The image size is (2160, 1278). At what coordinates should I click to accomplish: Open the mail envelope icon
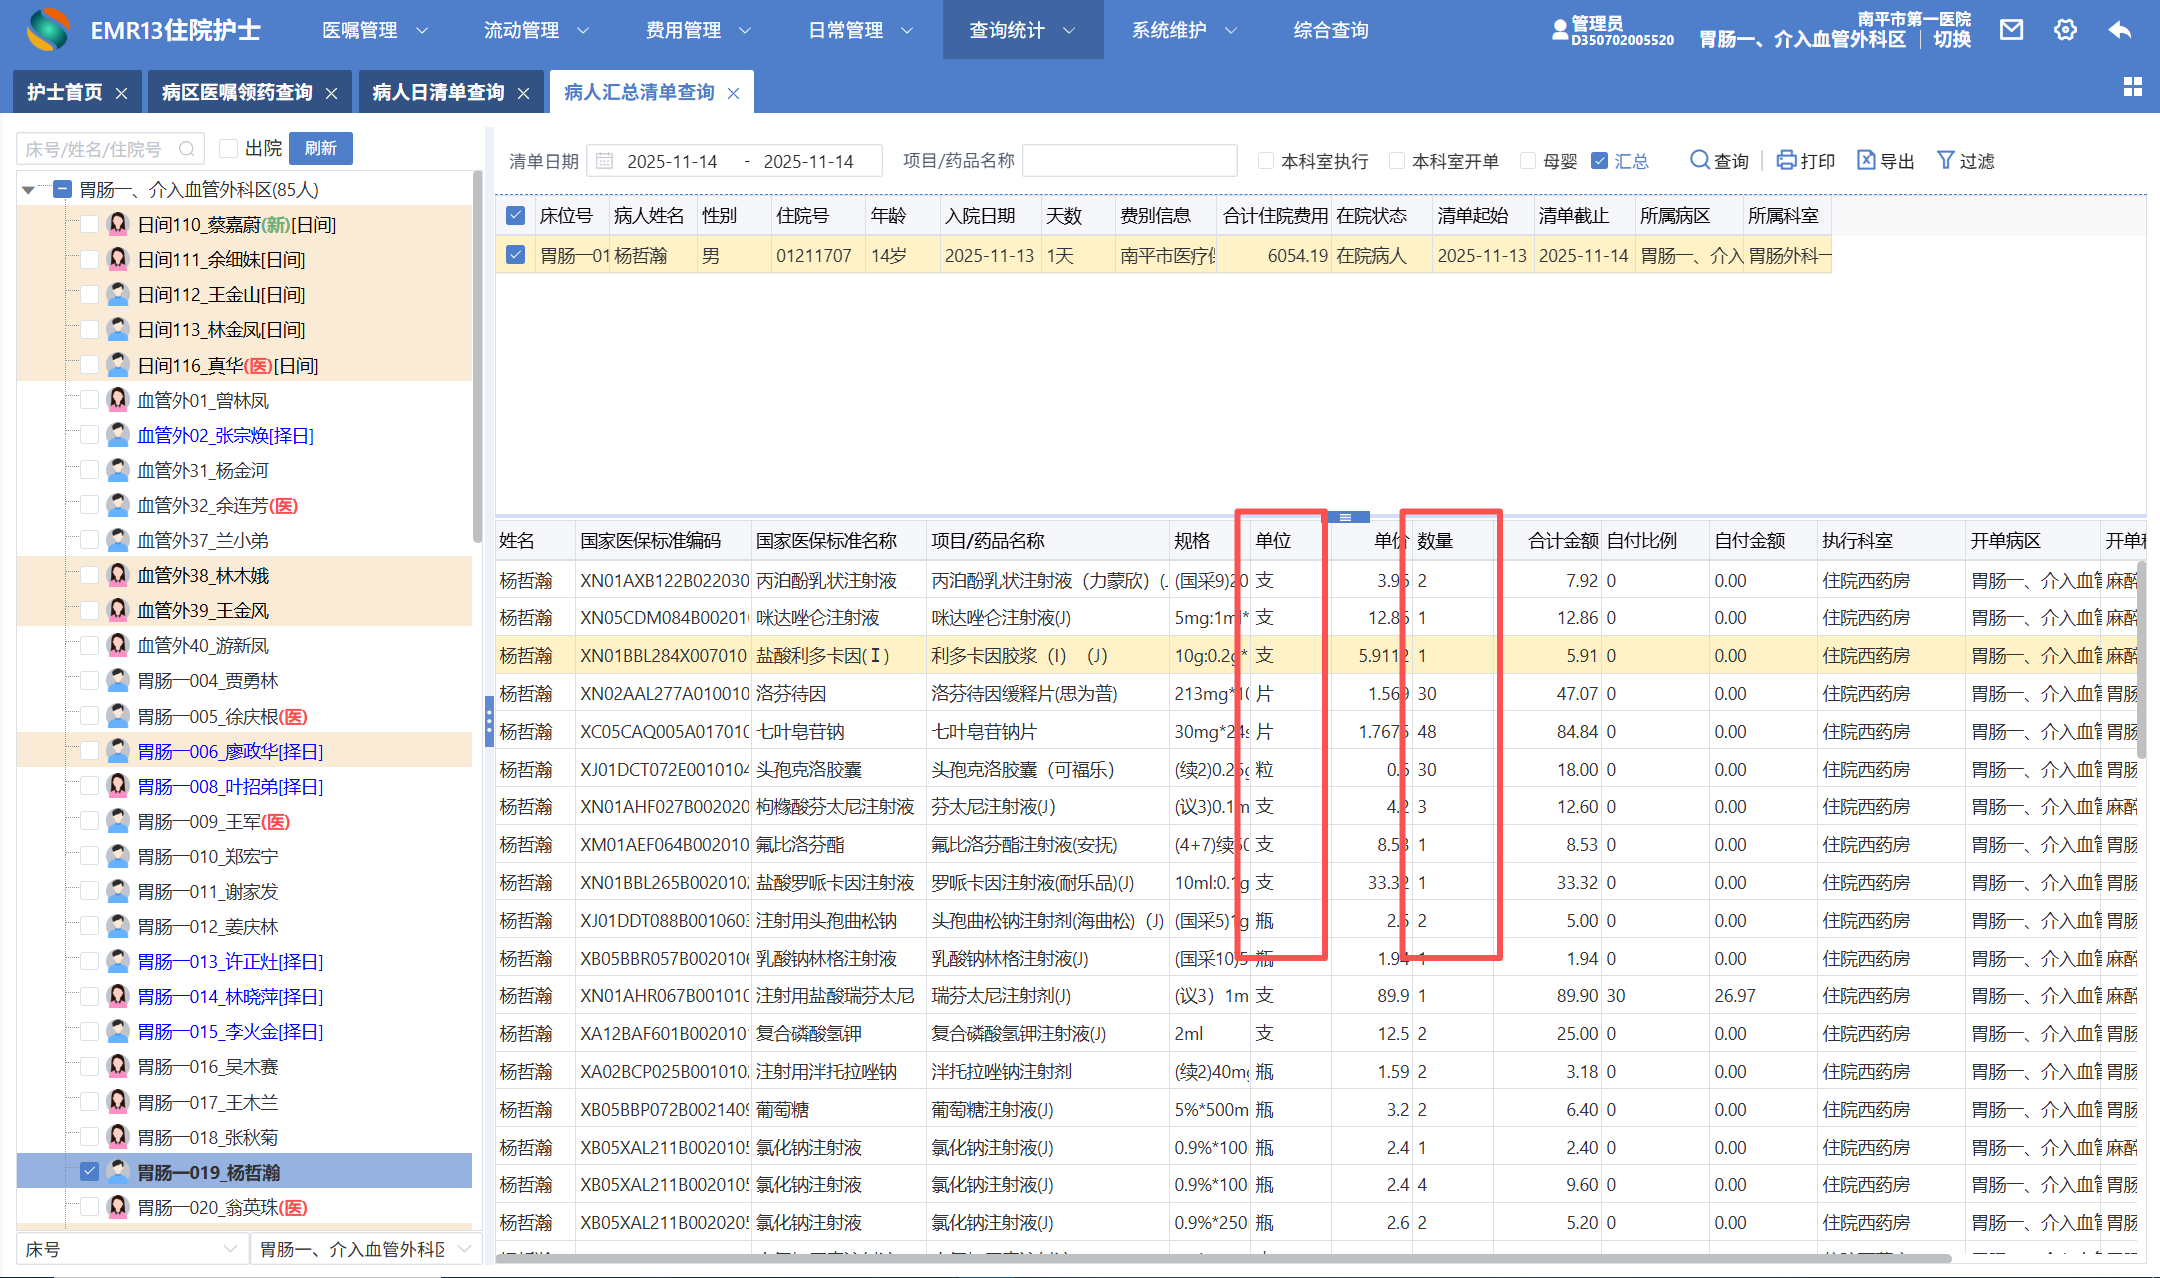pos(2011,30)
